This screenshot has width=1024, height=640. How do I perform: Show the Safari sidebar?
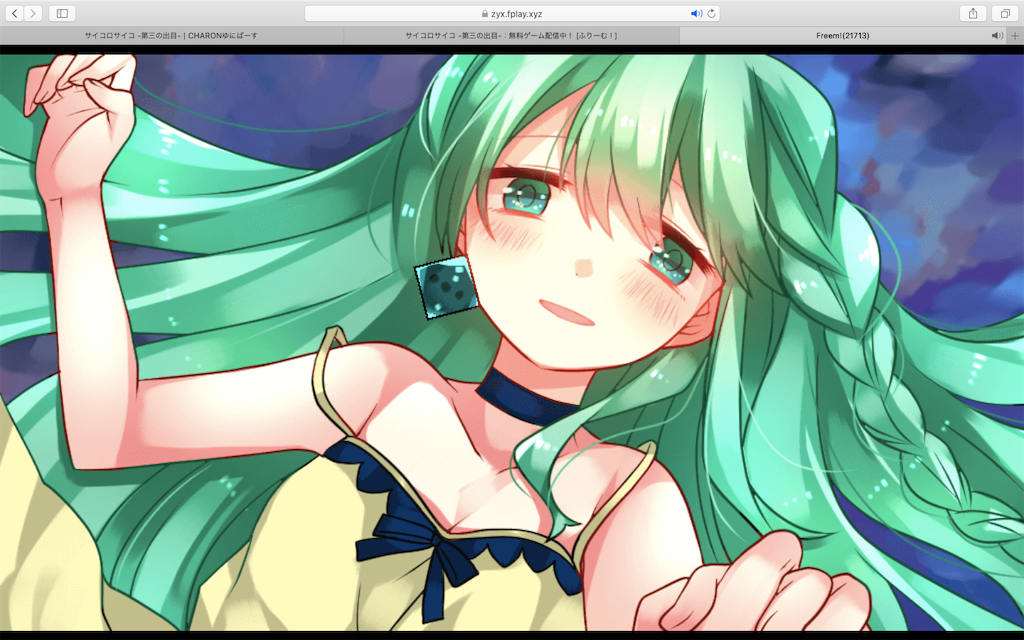click(x=62, y=13)
